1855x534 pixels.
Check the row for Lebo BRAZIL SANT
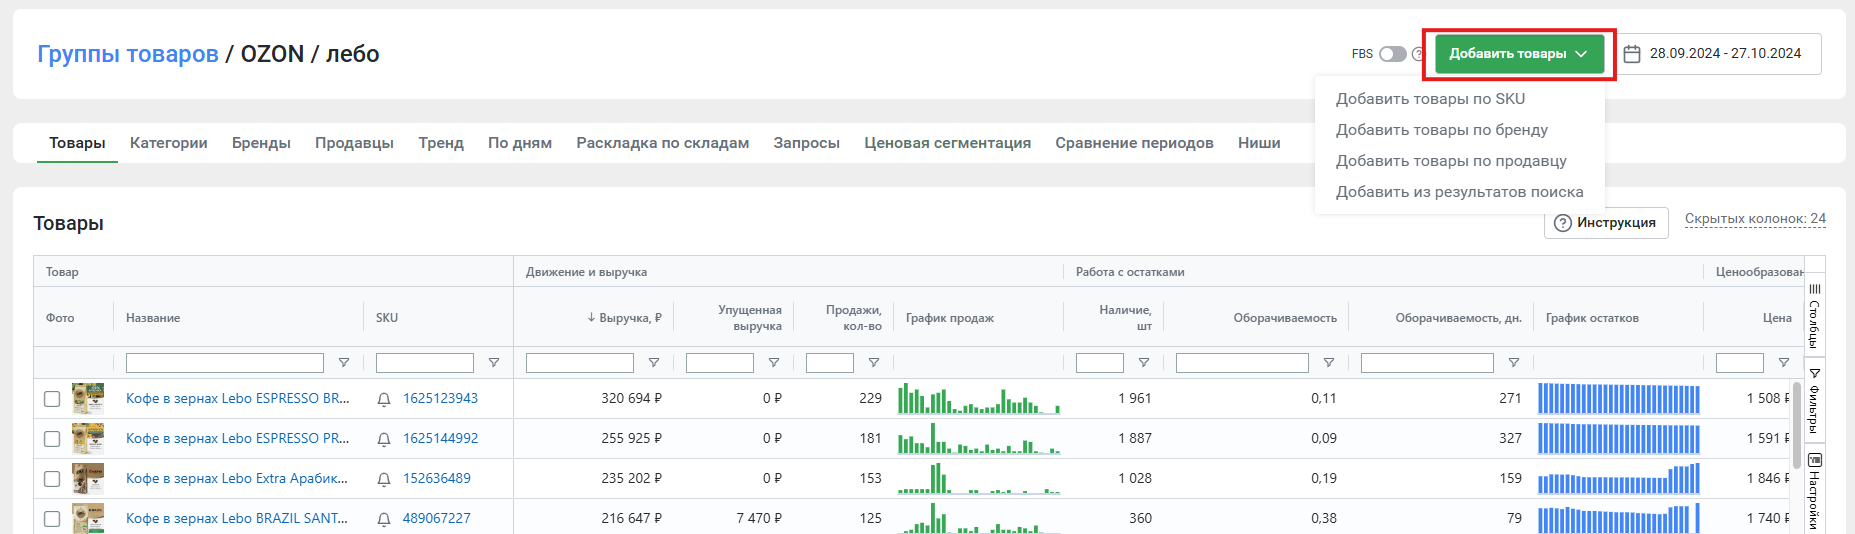click(x=52, y=519)
